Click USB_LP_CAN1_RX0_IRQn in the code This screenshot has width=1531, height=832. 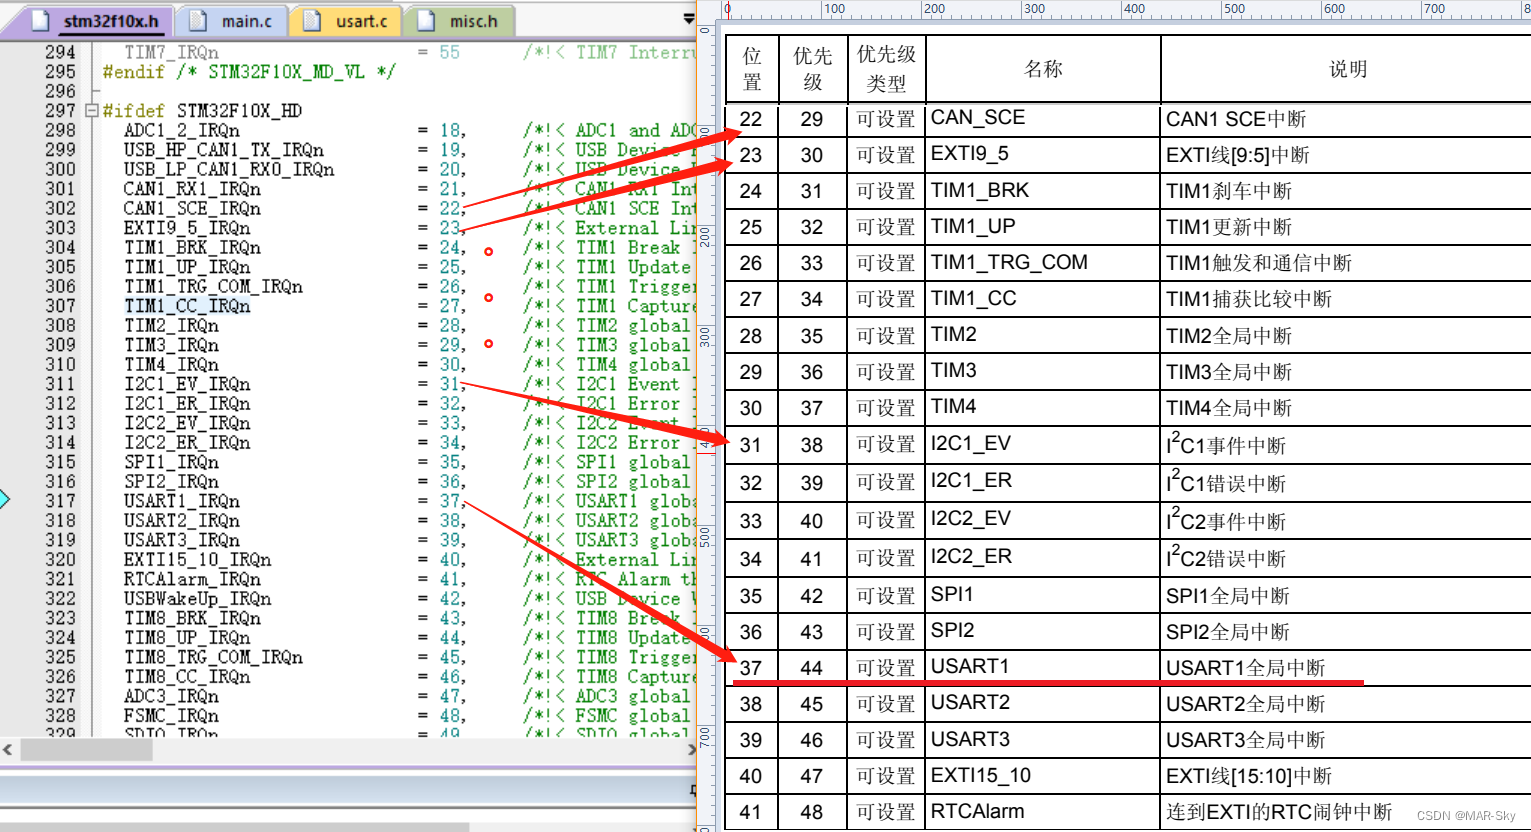(229, 169)
